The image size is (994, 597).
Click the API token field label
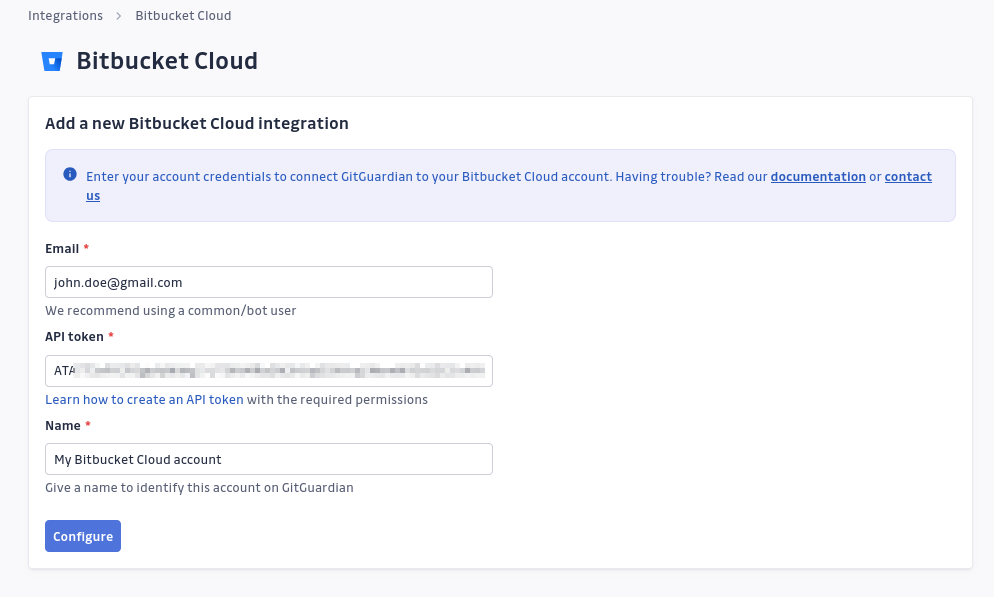pyautogui.click(x=74, y=337)
